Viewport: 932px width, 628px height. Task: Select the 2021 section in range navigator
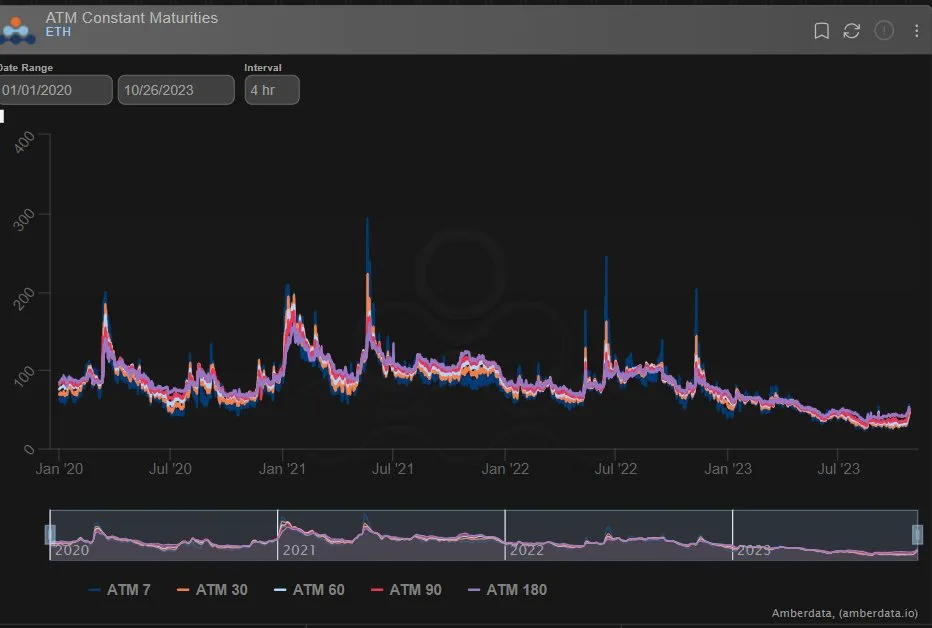[x=391, y=535]
